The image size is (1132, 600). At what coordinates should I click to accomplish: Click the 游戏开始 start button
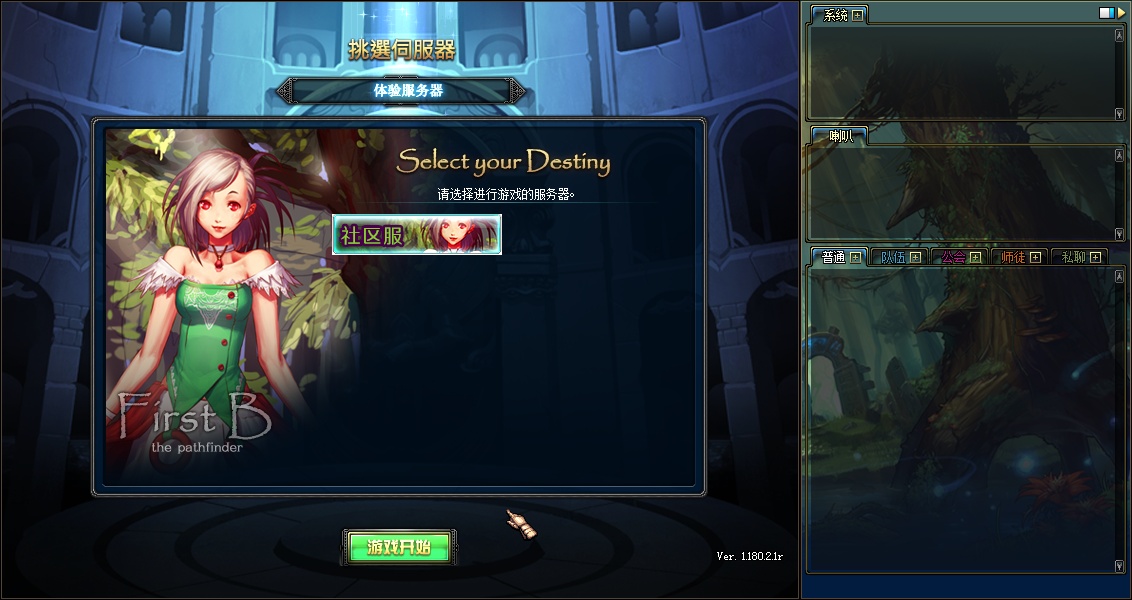399,547
